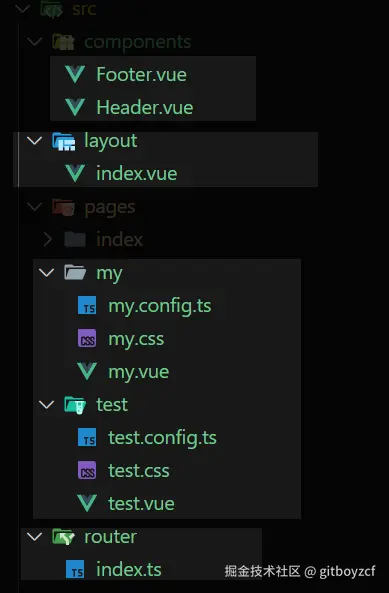The width and height of the screenshot is (389, 593).
Task: Select index.vue under layout
Action: pyautogui.click(x=136, y=174)
